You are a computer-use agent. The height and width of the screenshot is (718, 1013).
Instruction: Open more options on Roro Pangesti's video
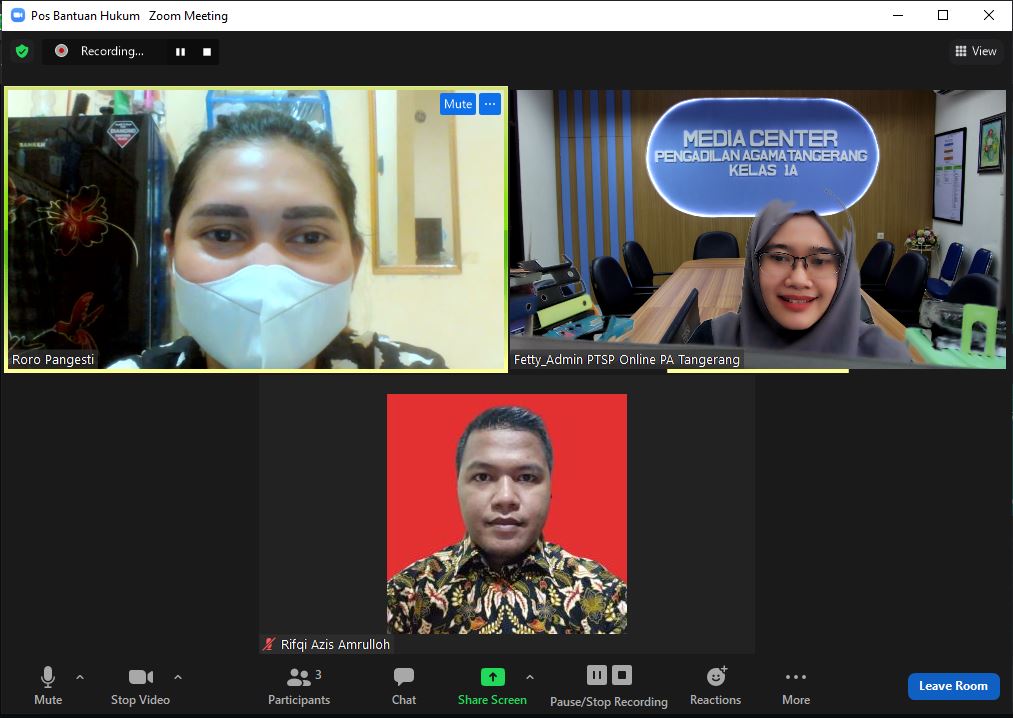(489, 104)
